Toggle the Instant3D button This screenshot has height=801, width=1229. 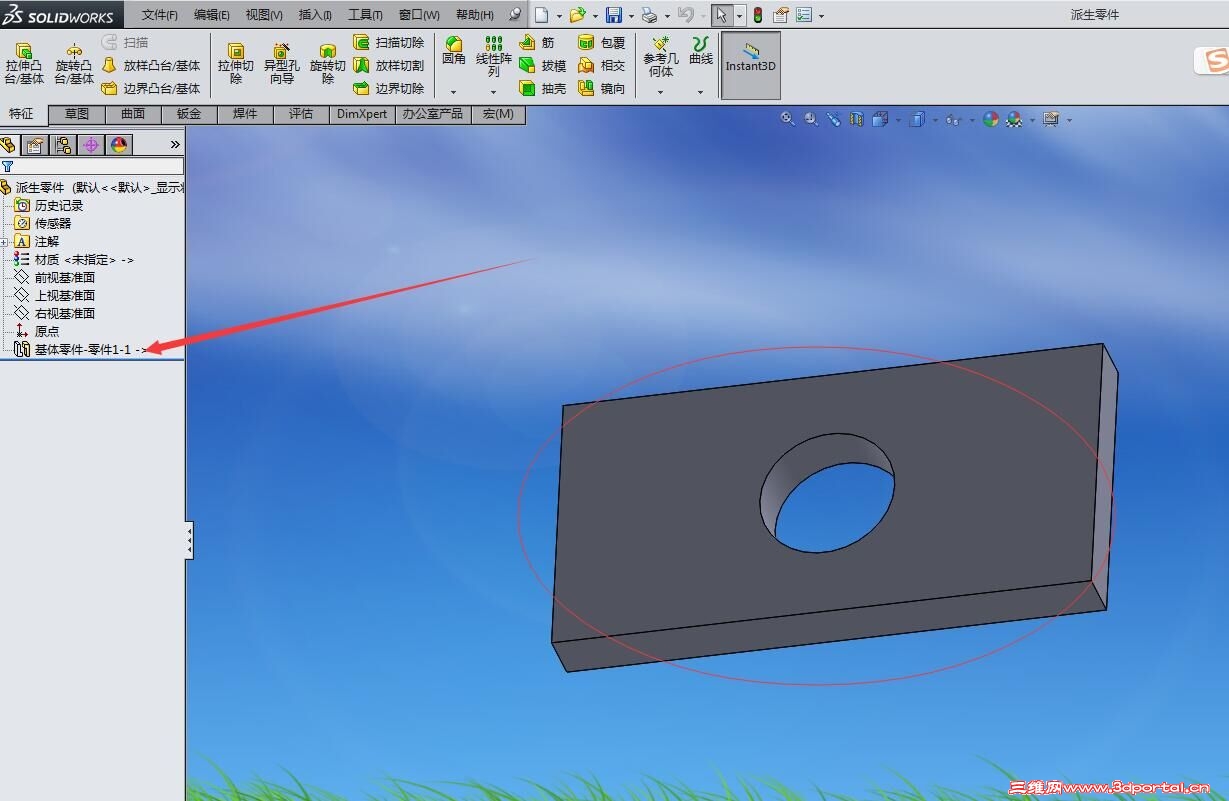click(x=751, y=65)
